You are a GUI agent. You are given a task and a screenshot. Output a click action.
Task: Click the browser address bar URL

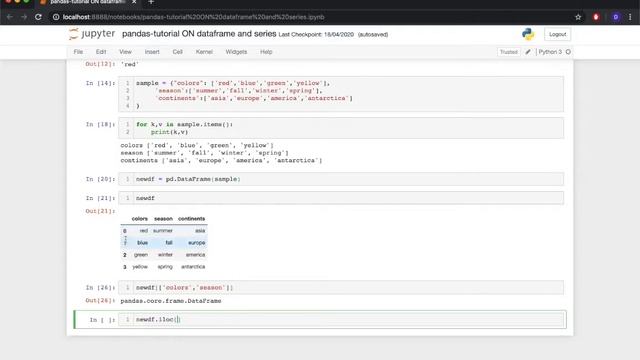[x=194, y=17]
